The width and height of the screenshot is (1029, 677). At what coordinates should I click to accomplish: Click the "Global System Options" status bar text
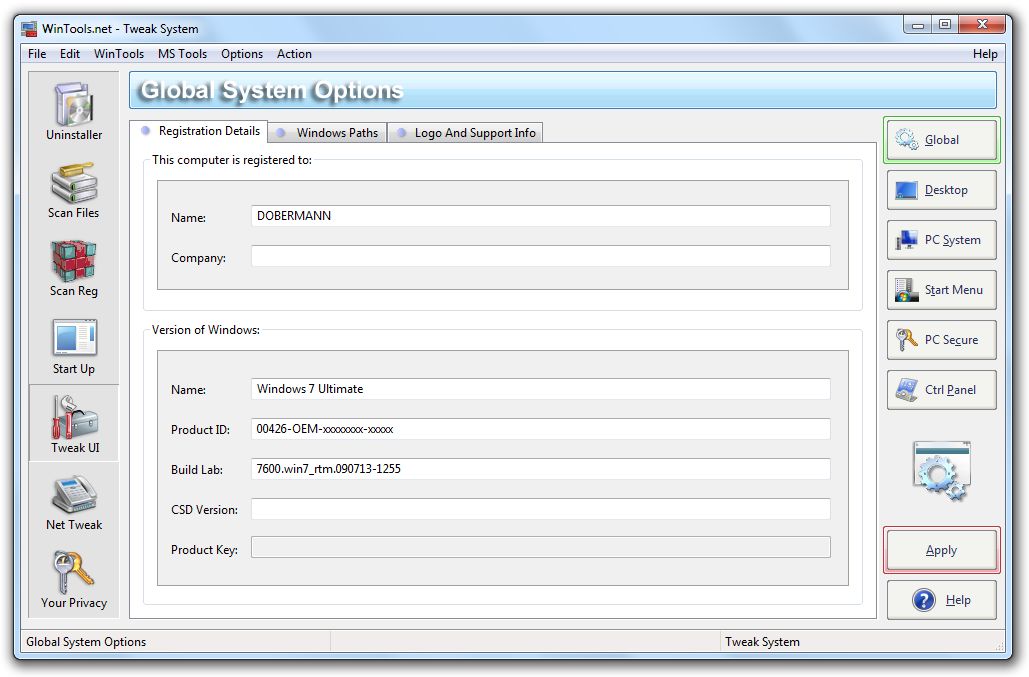coord(86,642)
